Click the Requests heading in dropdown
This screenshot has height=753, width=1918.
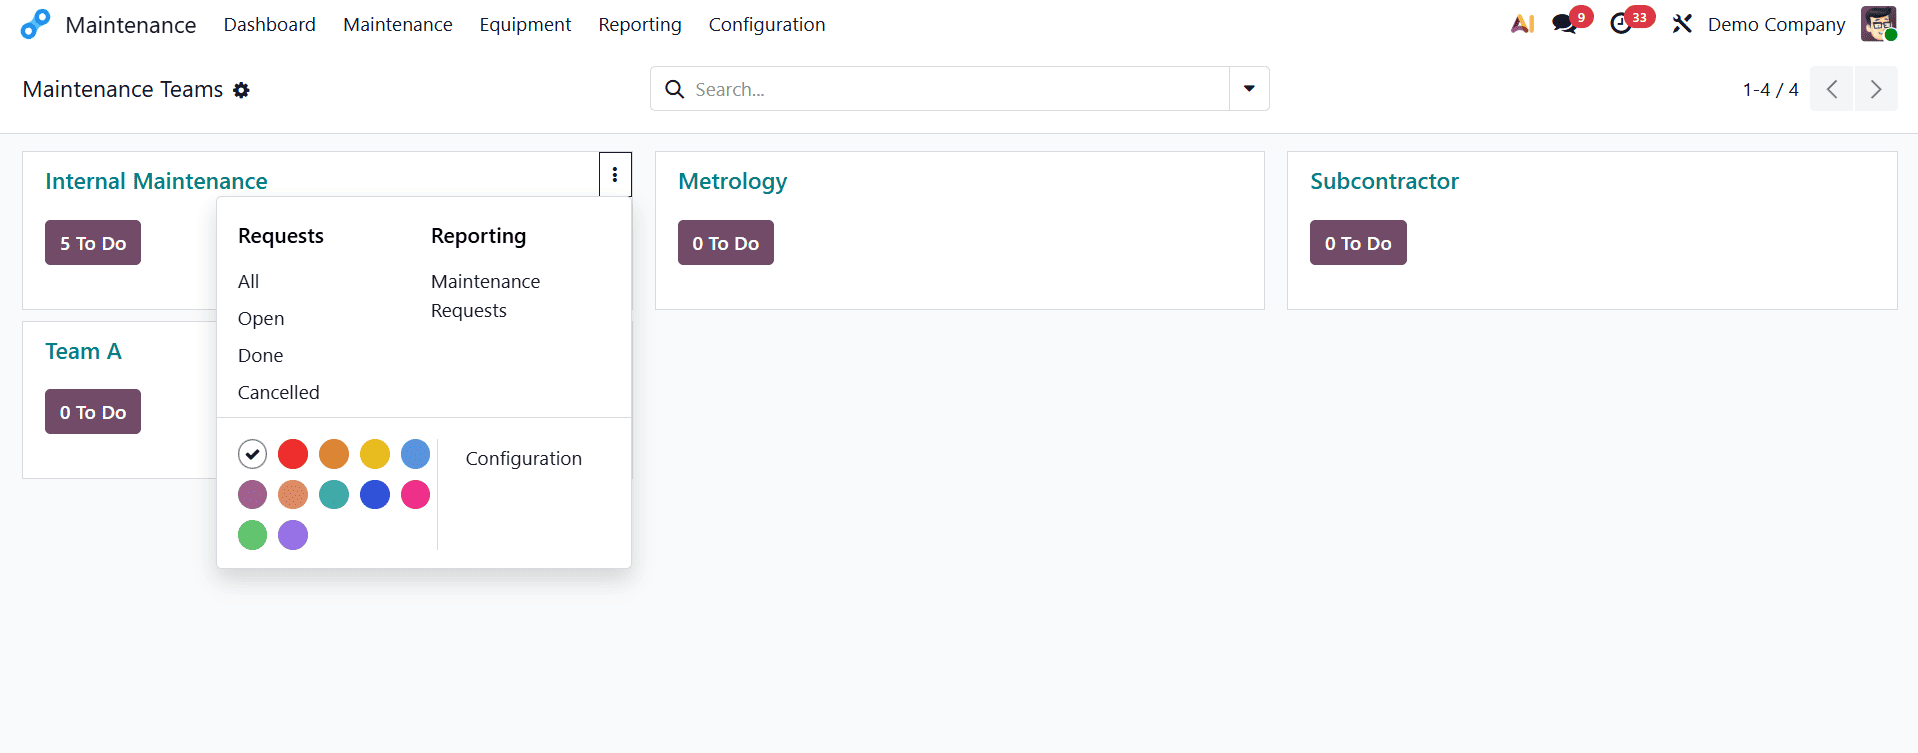pyautogui.click(x=281, y=236)
